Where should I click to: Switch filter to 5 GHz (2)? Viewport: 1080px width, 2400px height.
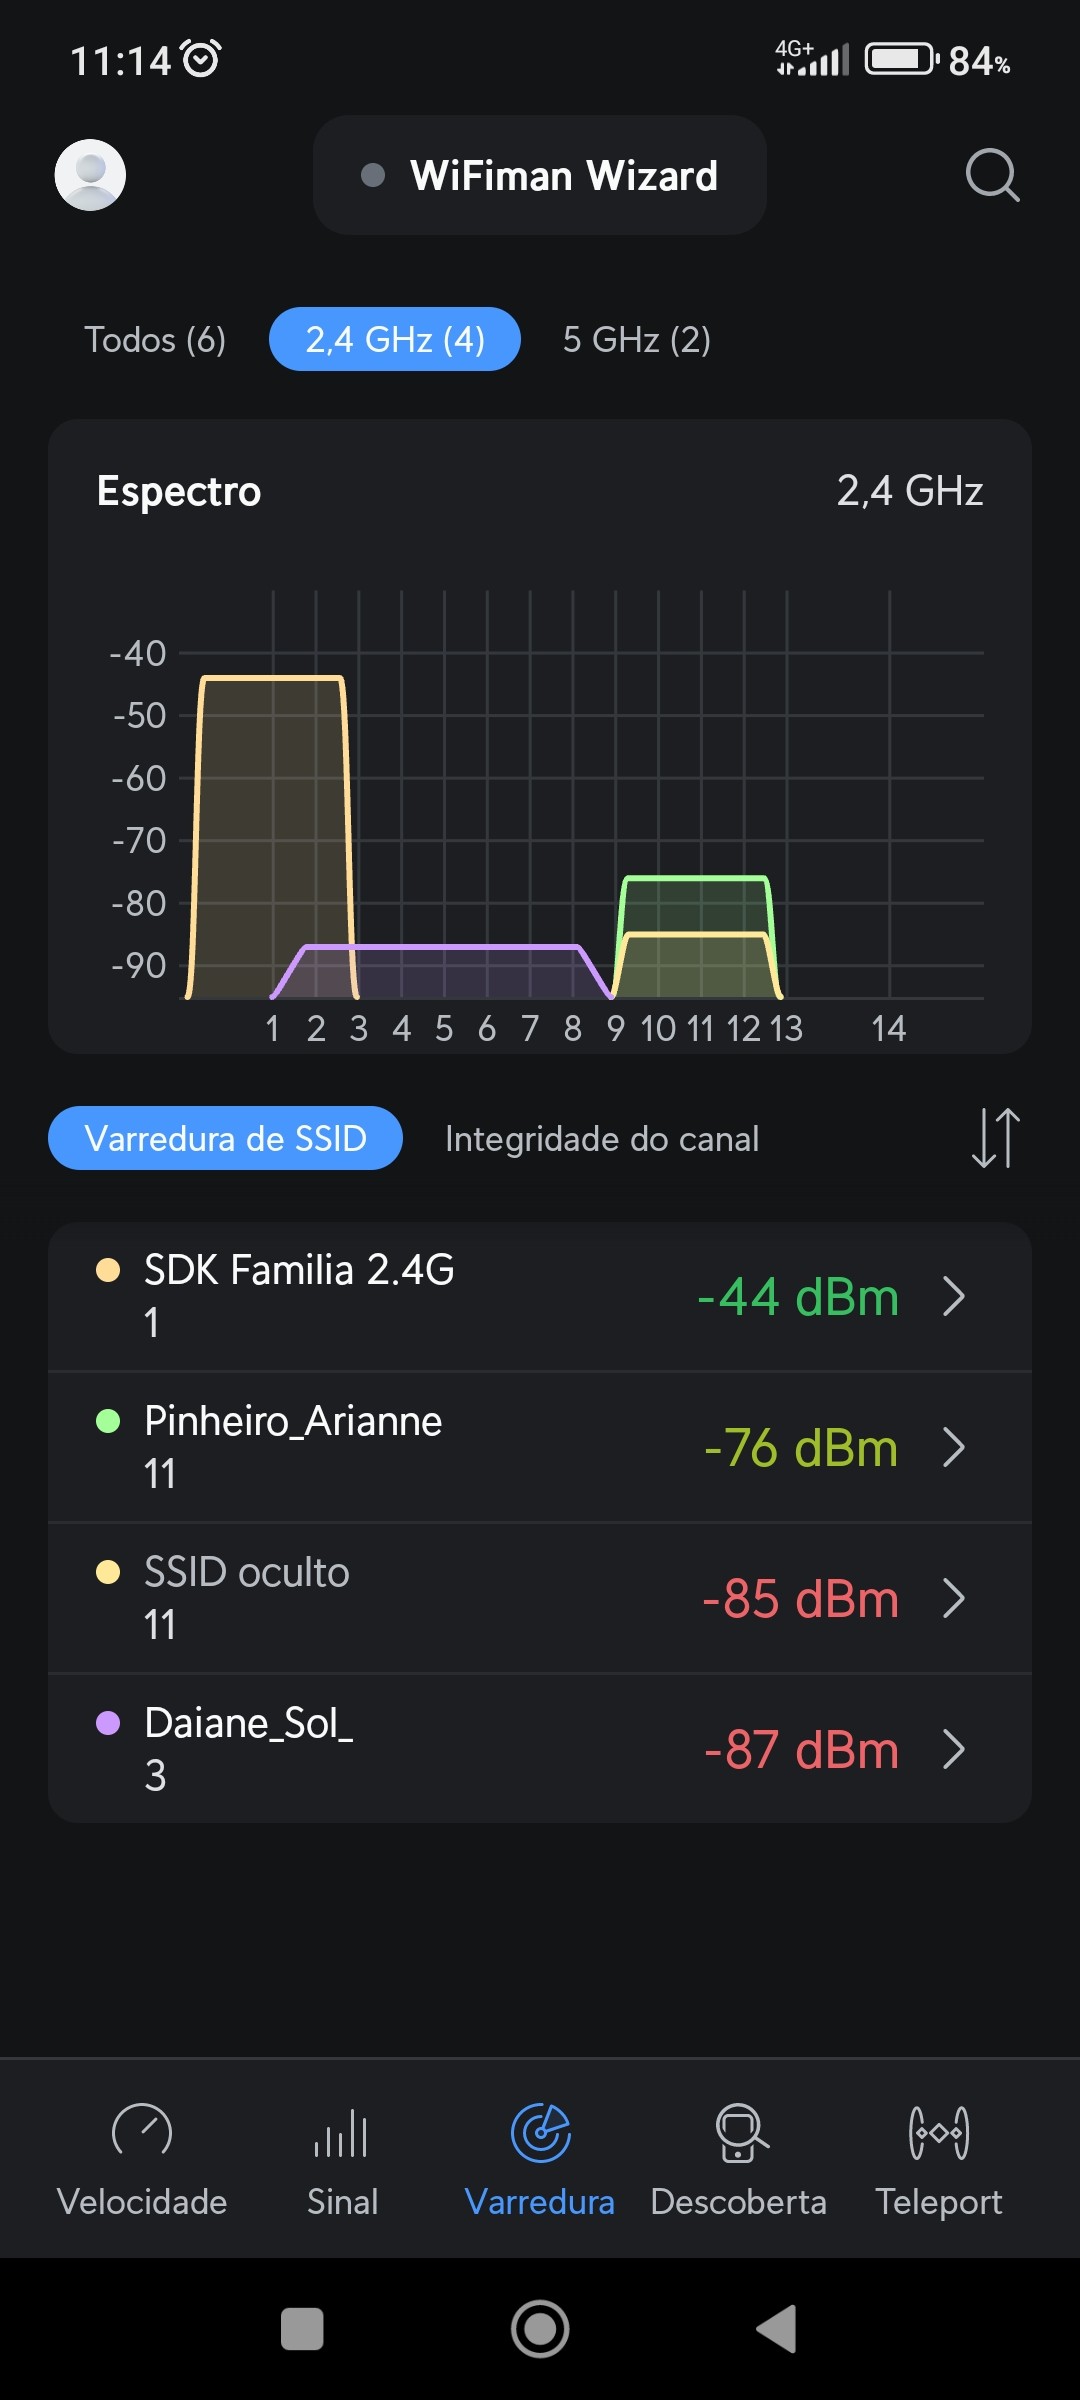[637, 340]
